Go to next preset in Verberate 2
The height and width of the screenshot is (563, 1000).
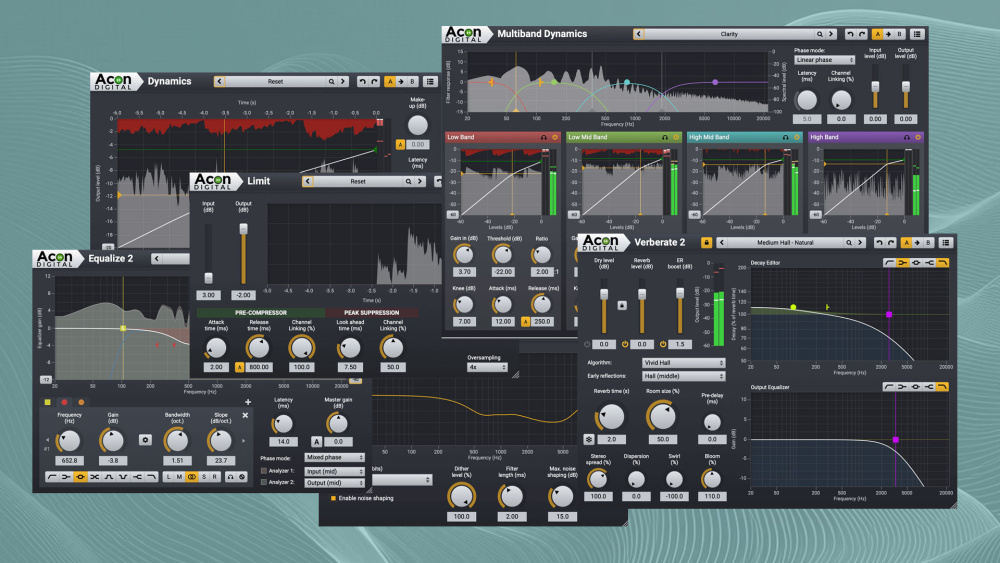[x=859, y=243]
